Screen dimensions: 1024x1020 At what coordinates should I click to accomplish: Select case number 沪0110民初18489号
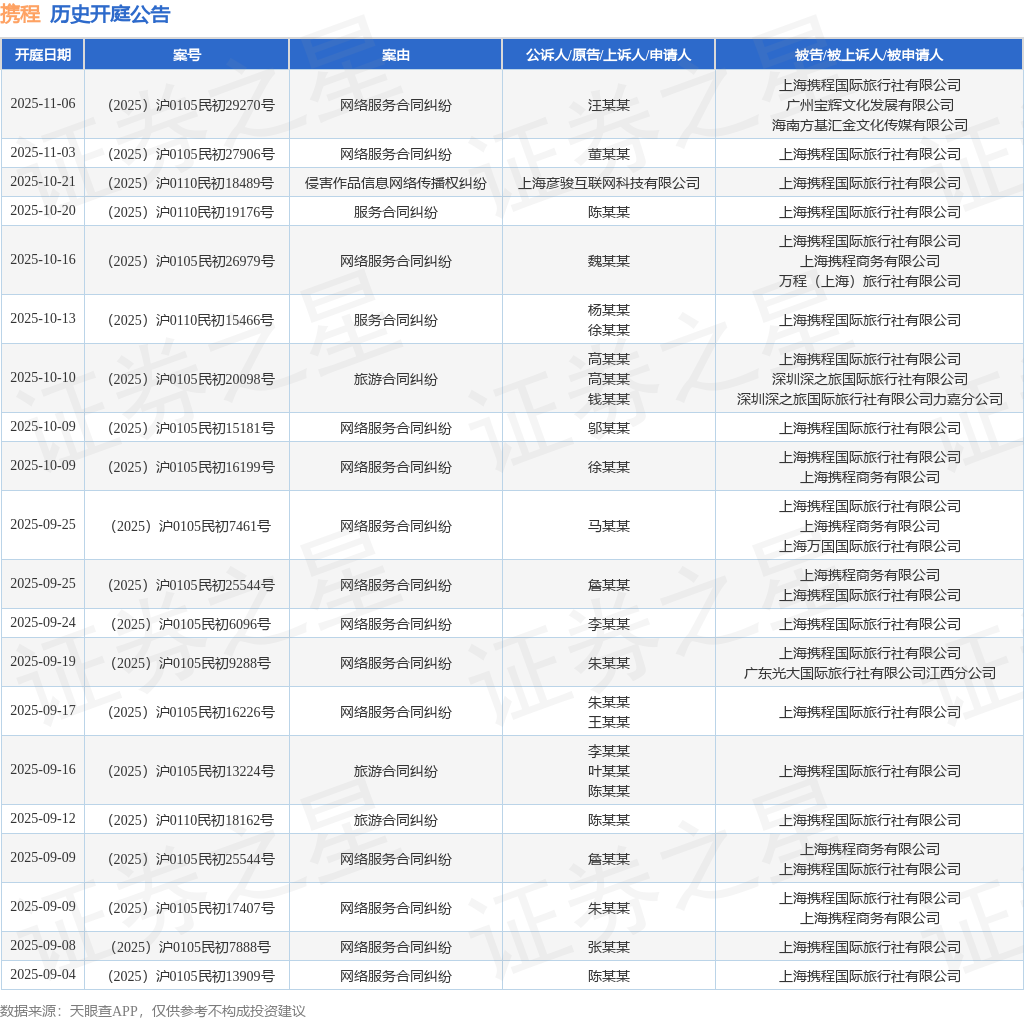(191, 183)
